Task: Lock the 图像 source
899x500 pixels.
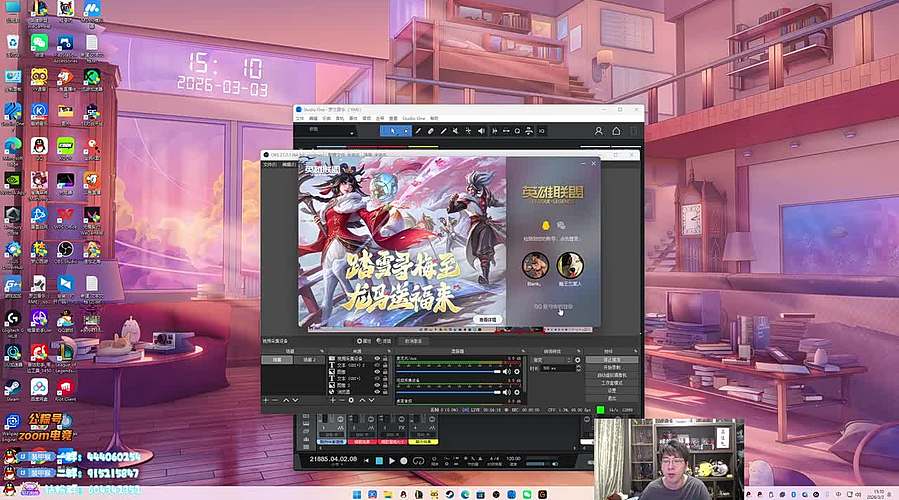Action: 385,372
